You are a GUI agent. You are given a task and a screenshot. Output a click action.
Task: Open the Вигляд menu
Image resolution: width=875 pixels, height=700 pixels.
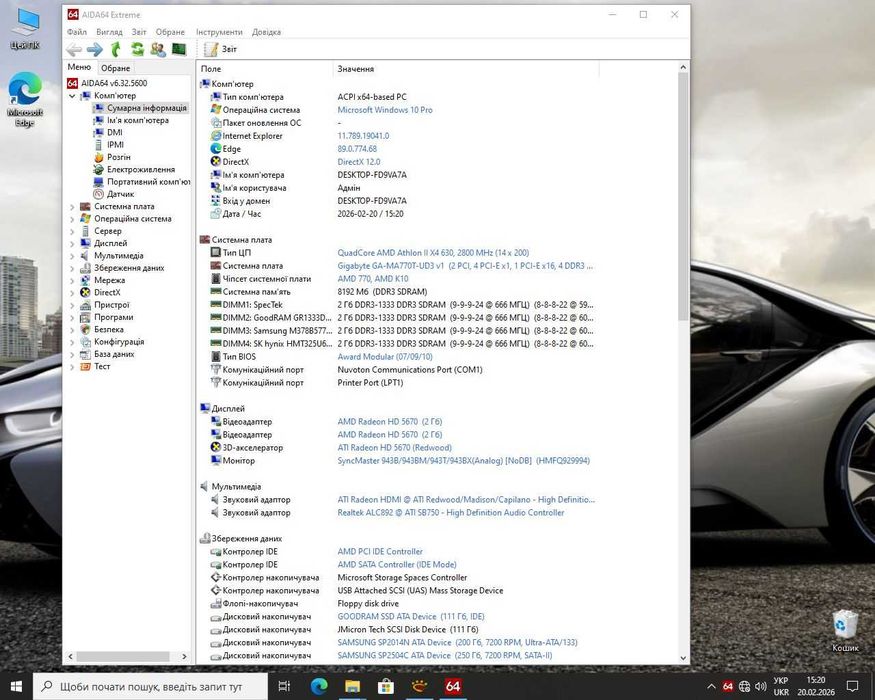coord(109,32)
